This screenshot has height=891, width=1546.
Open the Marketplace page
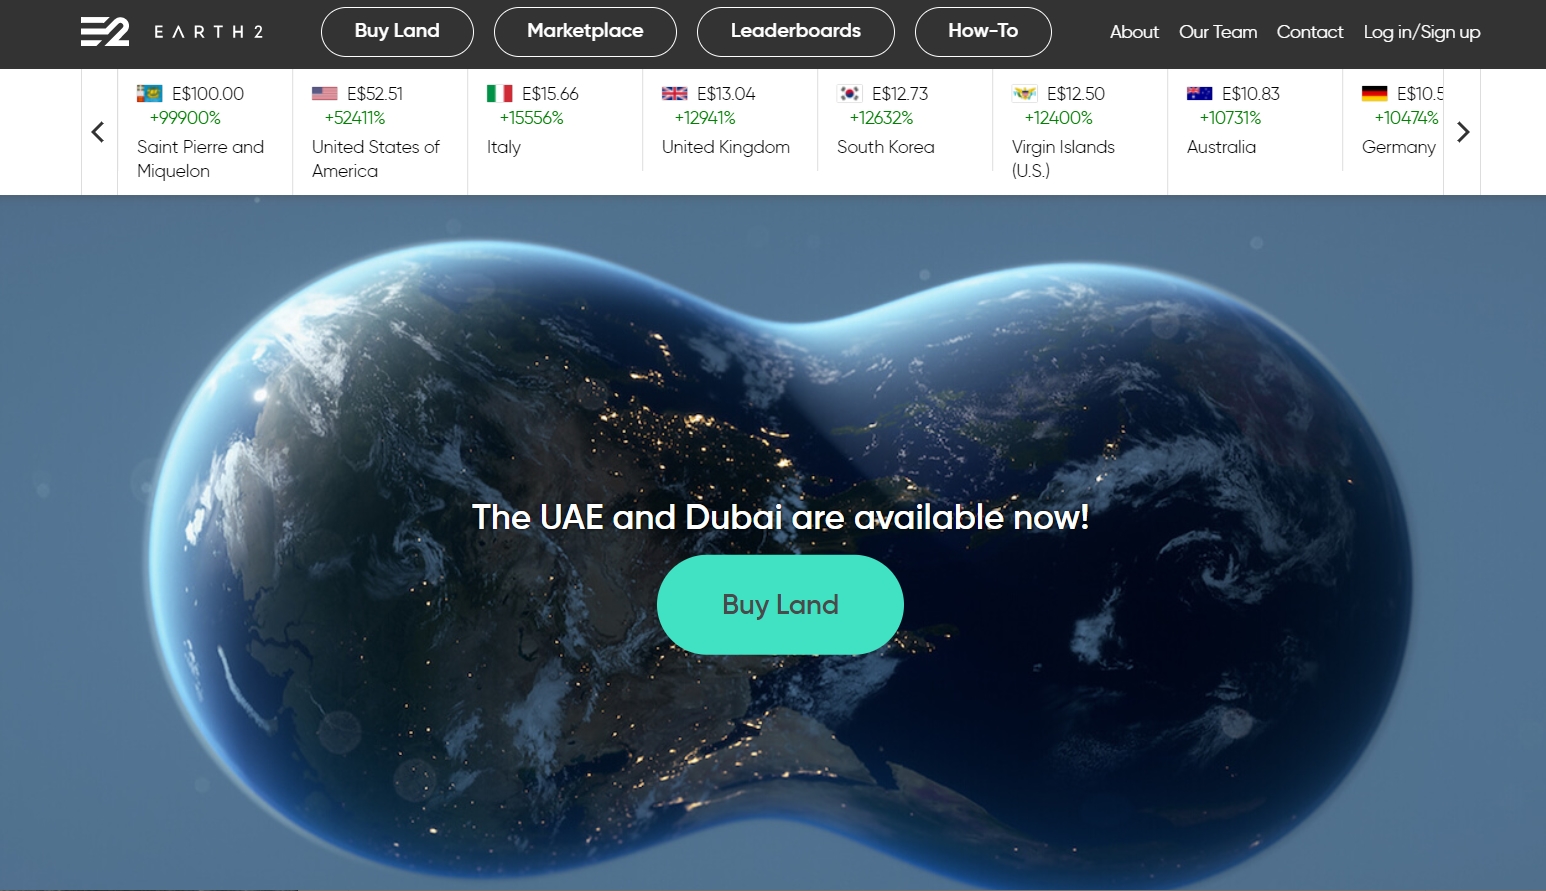[x=585, y=32]
